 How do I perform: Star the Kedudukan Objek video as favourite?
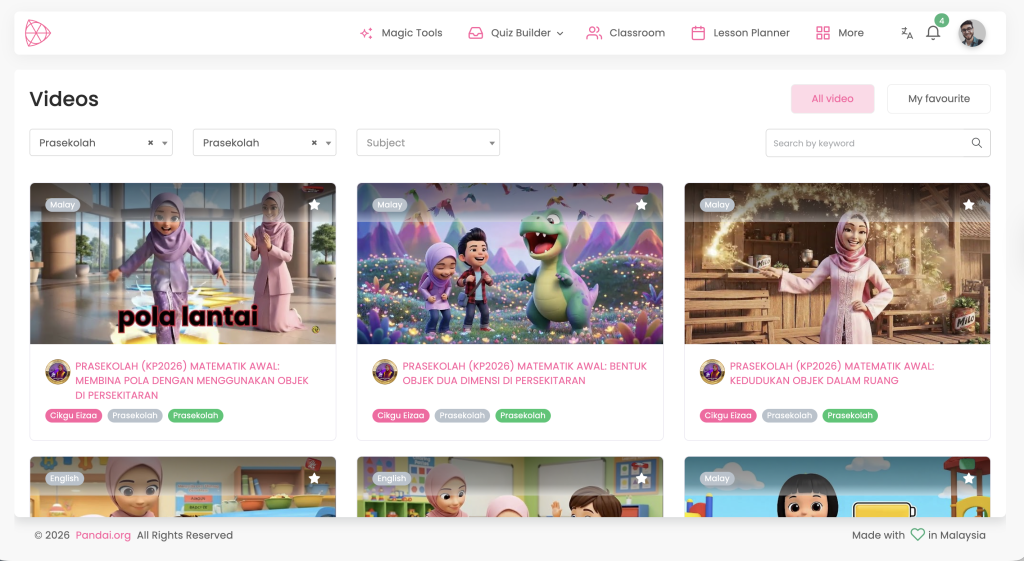click(x=968, y=204)
